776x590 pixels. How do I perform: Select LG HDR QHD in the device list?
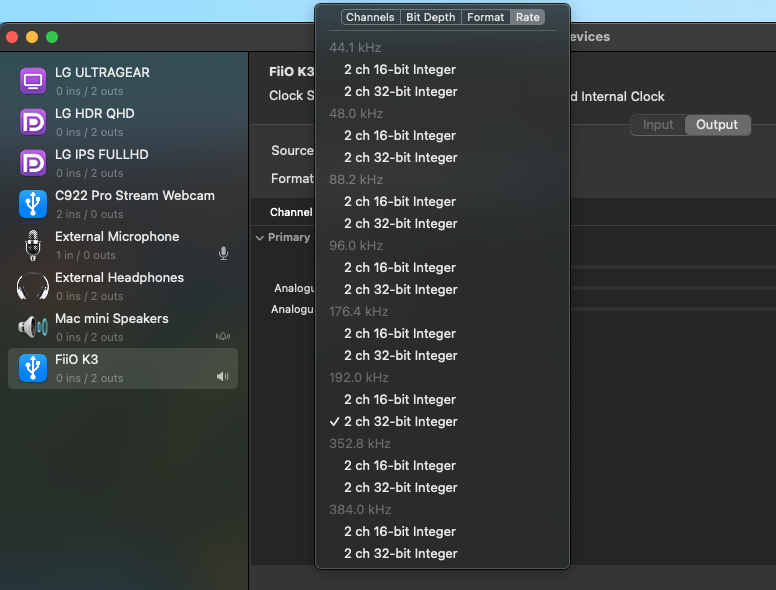tap(123, 122)
